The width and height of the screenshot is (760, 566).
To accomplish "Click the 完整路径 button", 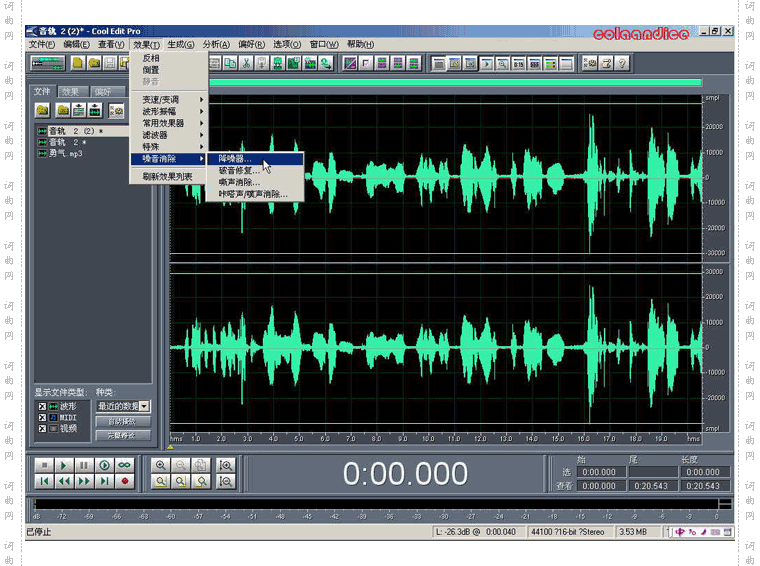I will 123,436.
